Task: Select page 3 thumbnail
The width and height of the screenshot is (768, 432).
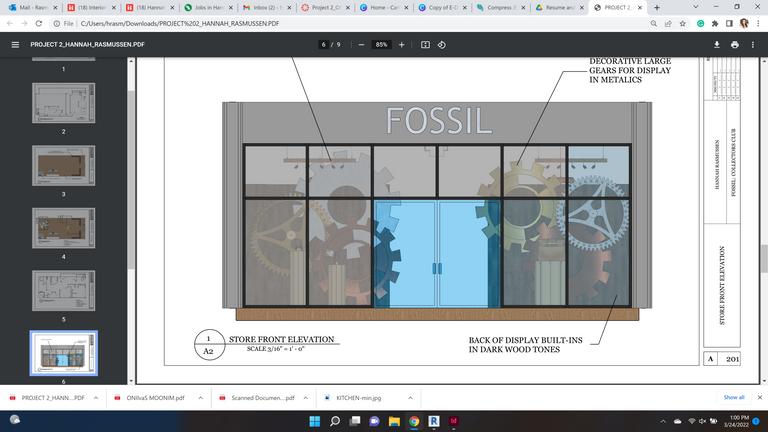Action: pos(64,166)
